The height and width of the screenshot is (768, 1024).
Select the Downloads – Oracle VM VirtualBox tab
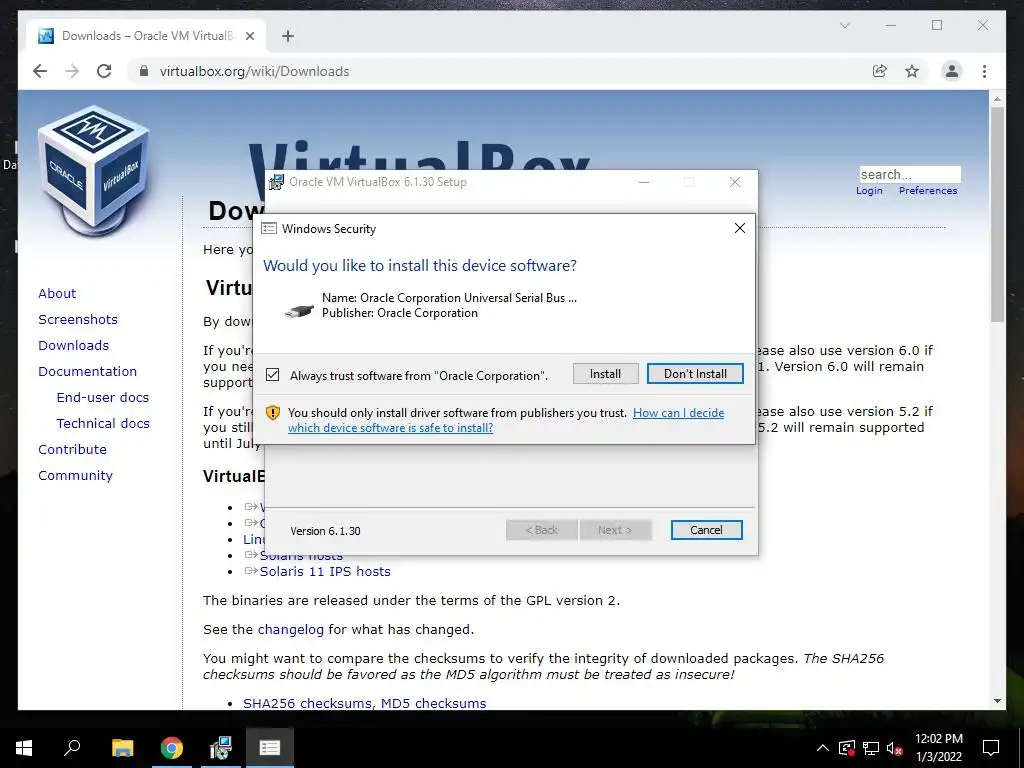[146, 36]
